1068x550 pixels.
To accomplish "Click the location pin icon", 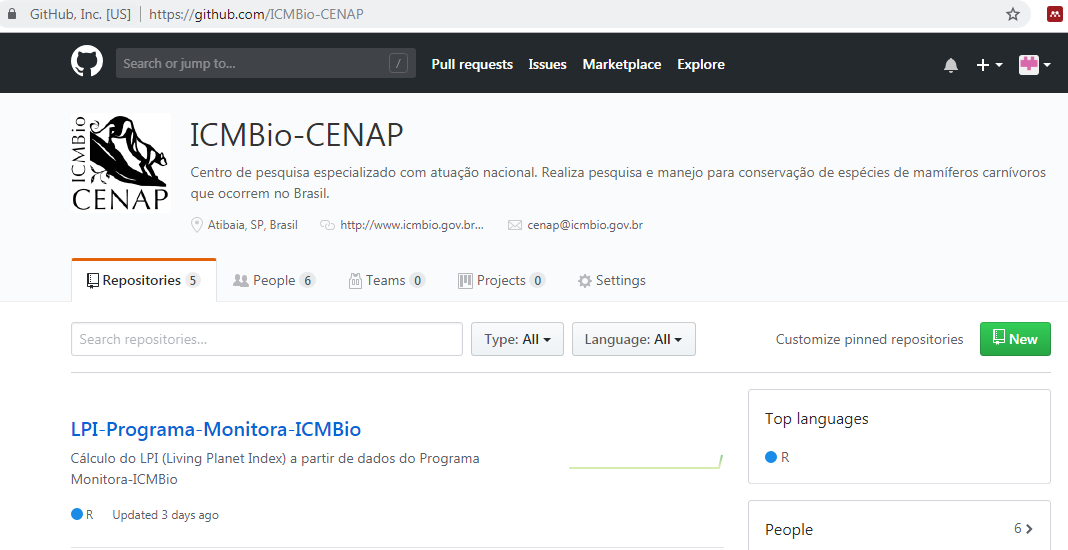I will pyautogui.click(x=197, y=225).
